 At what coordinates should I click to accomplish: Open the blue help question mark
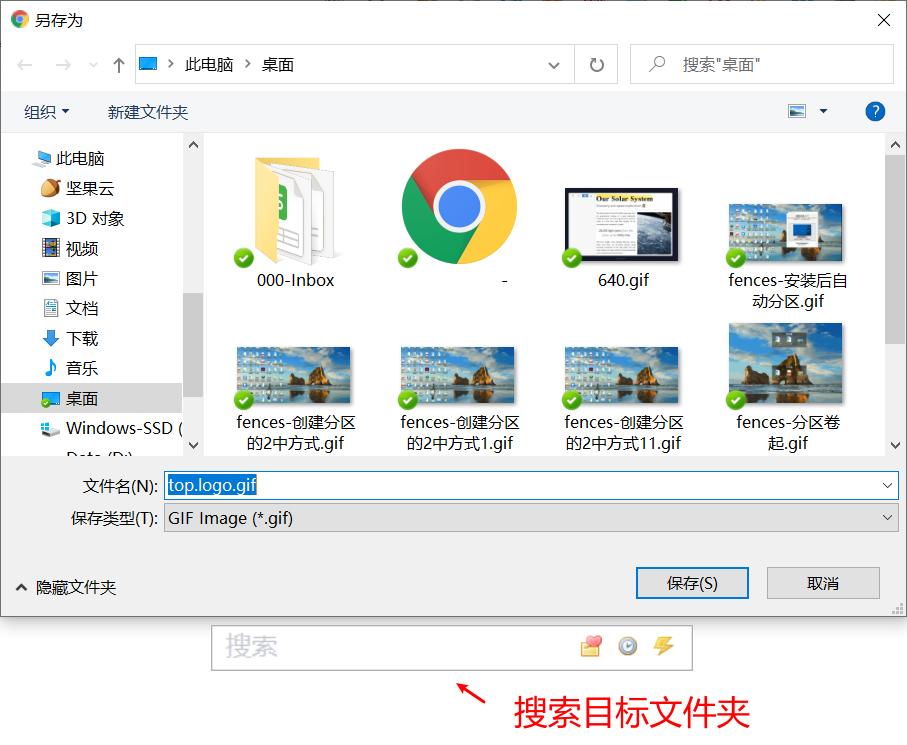pyautogui.click(x=875, y=111)
